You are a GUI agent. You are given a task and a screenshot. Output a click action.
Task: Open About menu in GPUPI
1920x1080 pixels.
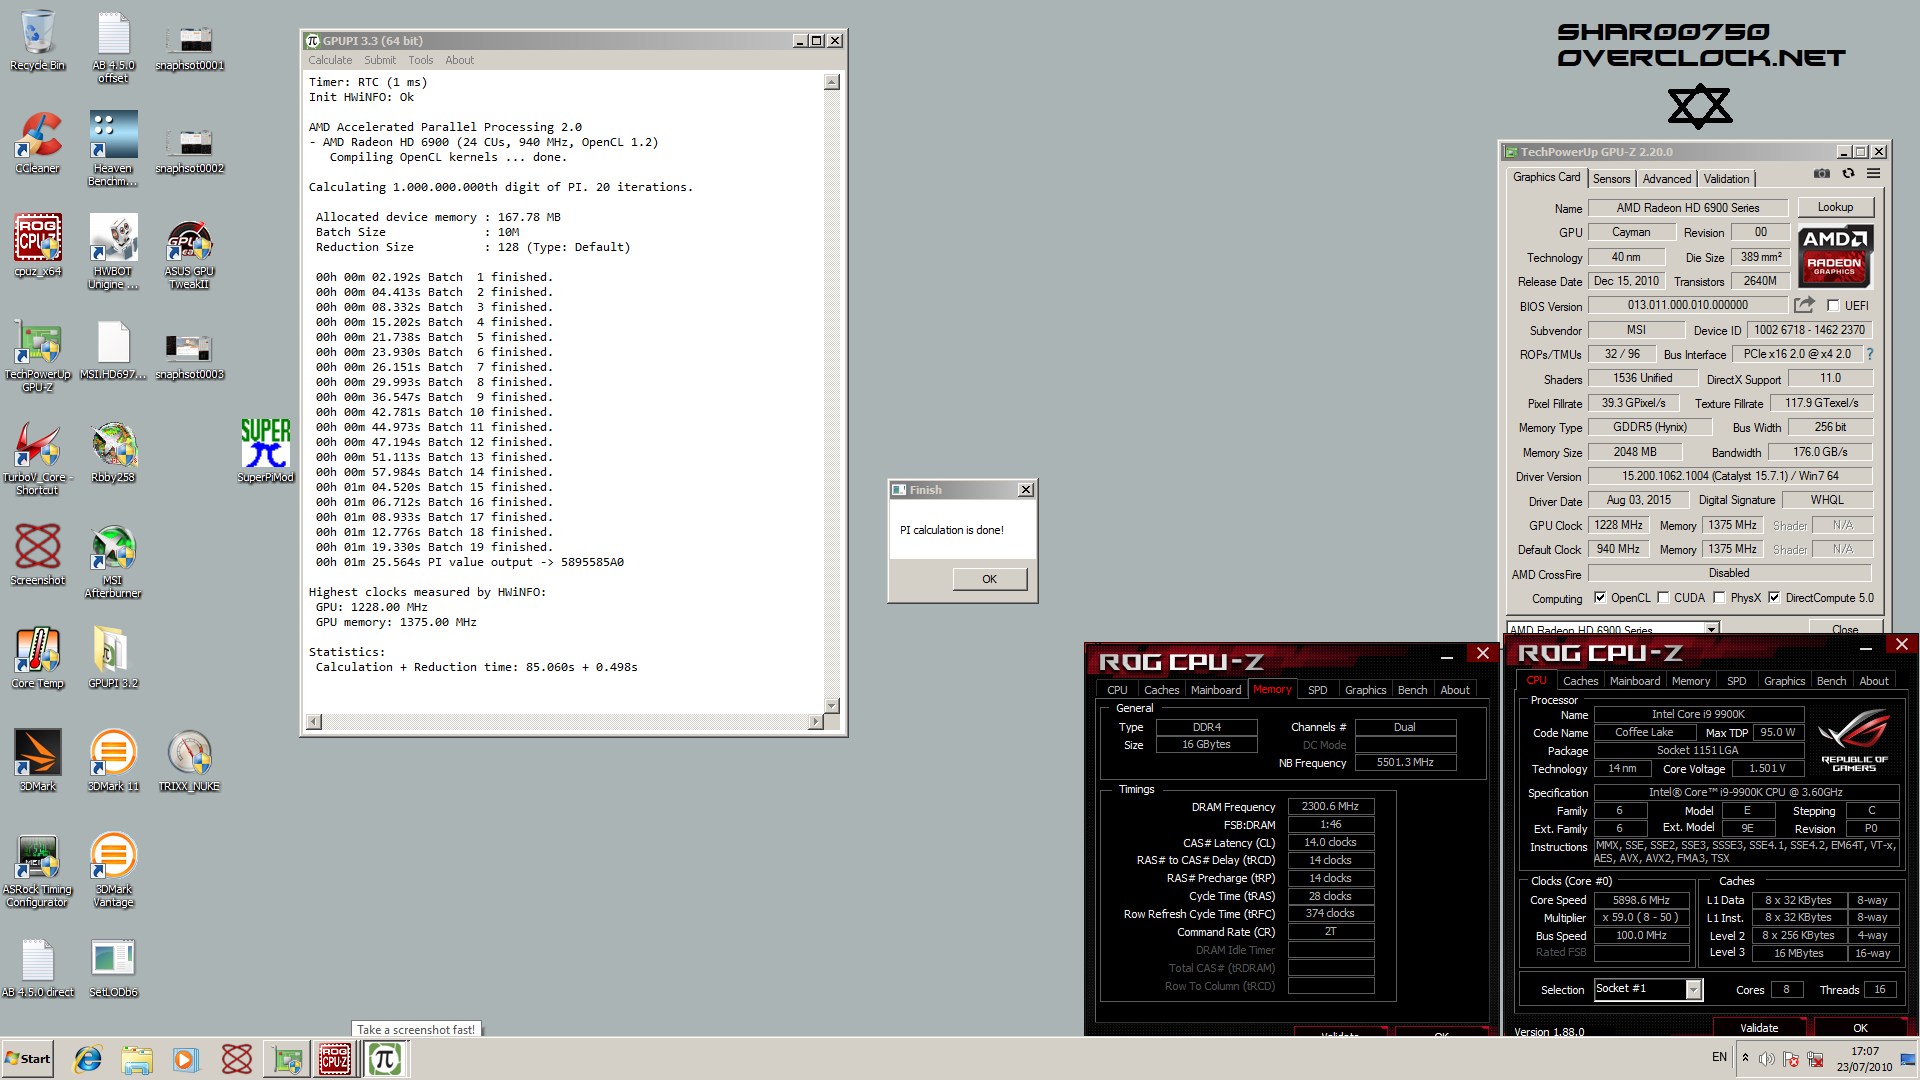pyautogui.click(x=459, y=60)
